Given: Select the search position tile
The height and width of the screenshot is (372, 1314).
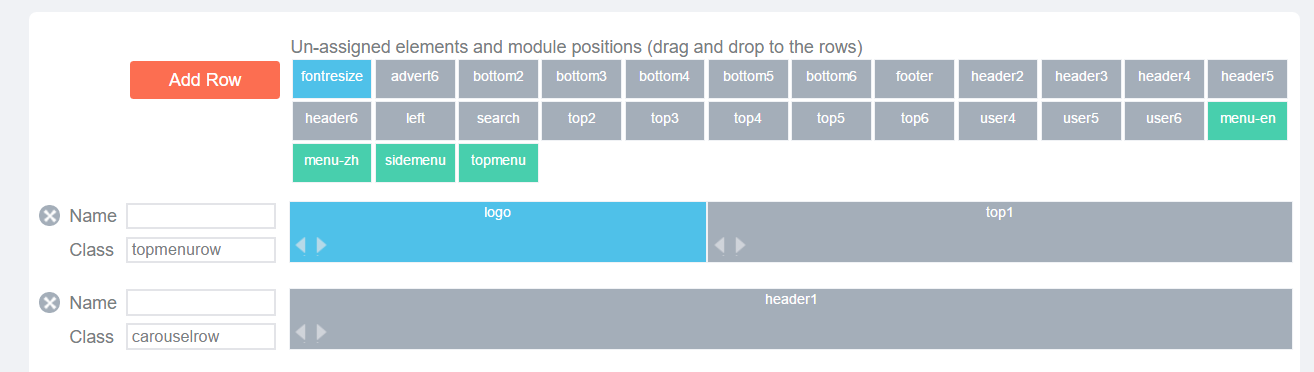Looking at the screenshot, I should tap(498, 120).
